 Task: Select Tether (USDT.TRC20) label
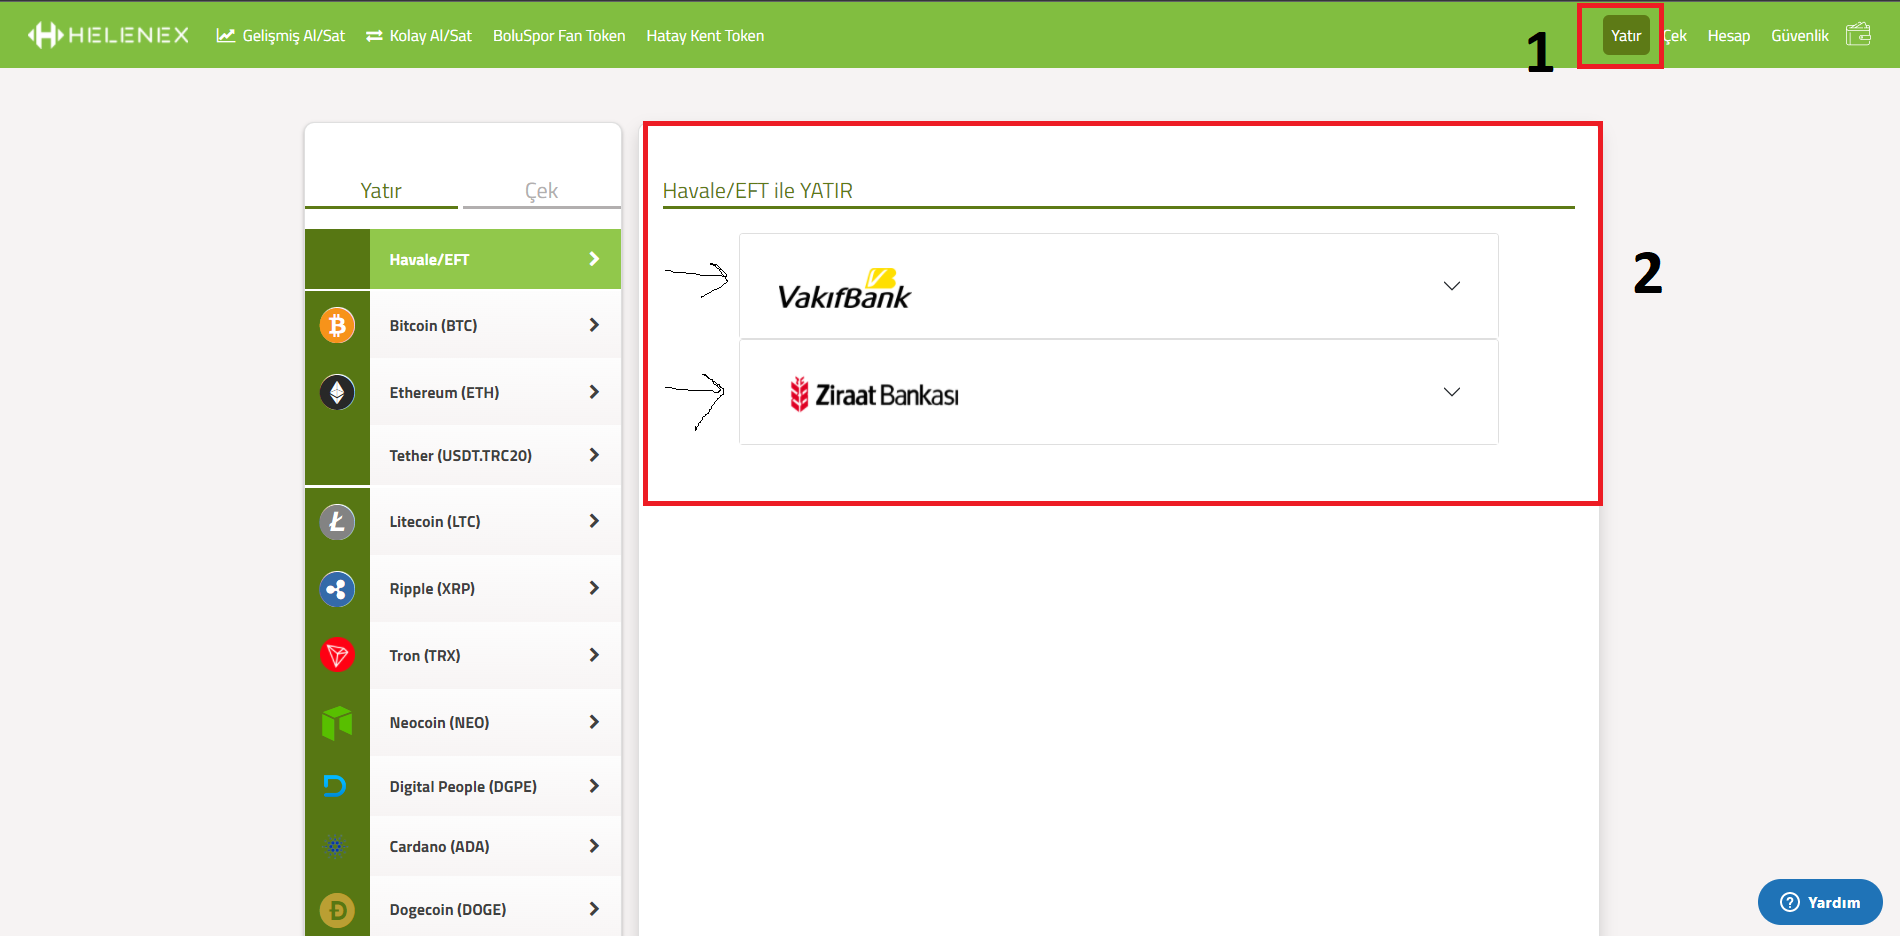(460, 456)
